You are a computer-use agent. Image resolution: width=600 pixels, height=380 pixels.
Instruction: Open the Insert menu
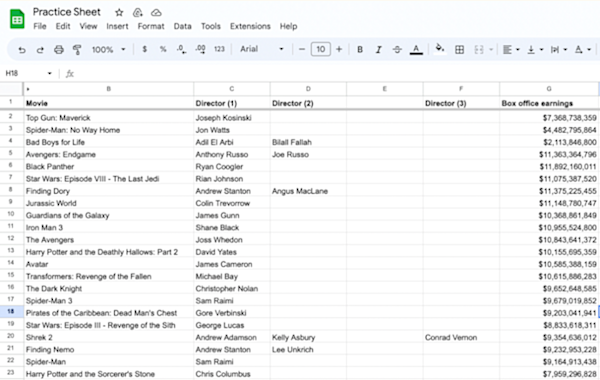click(117, 26)
